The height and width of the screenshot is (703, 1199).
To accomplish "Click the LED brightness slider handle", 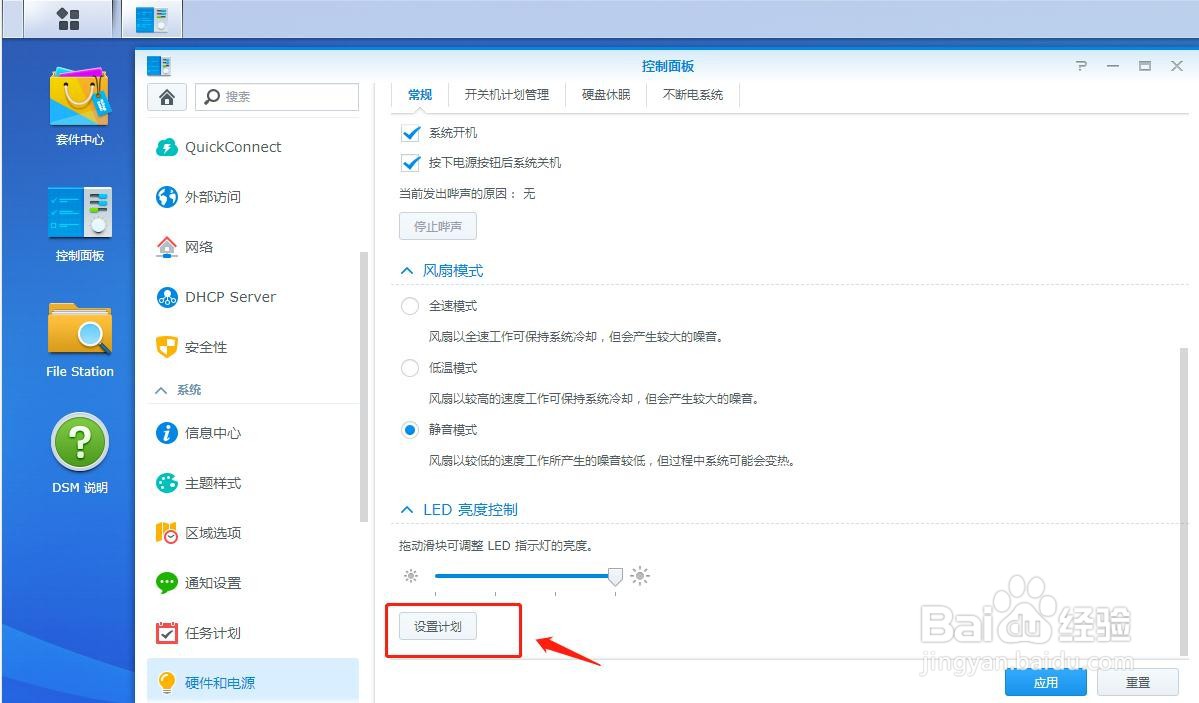I will (x=615, y=577).
